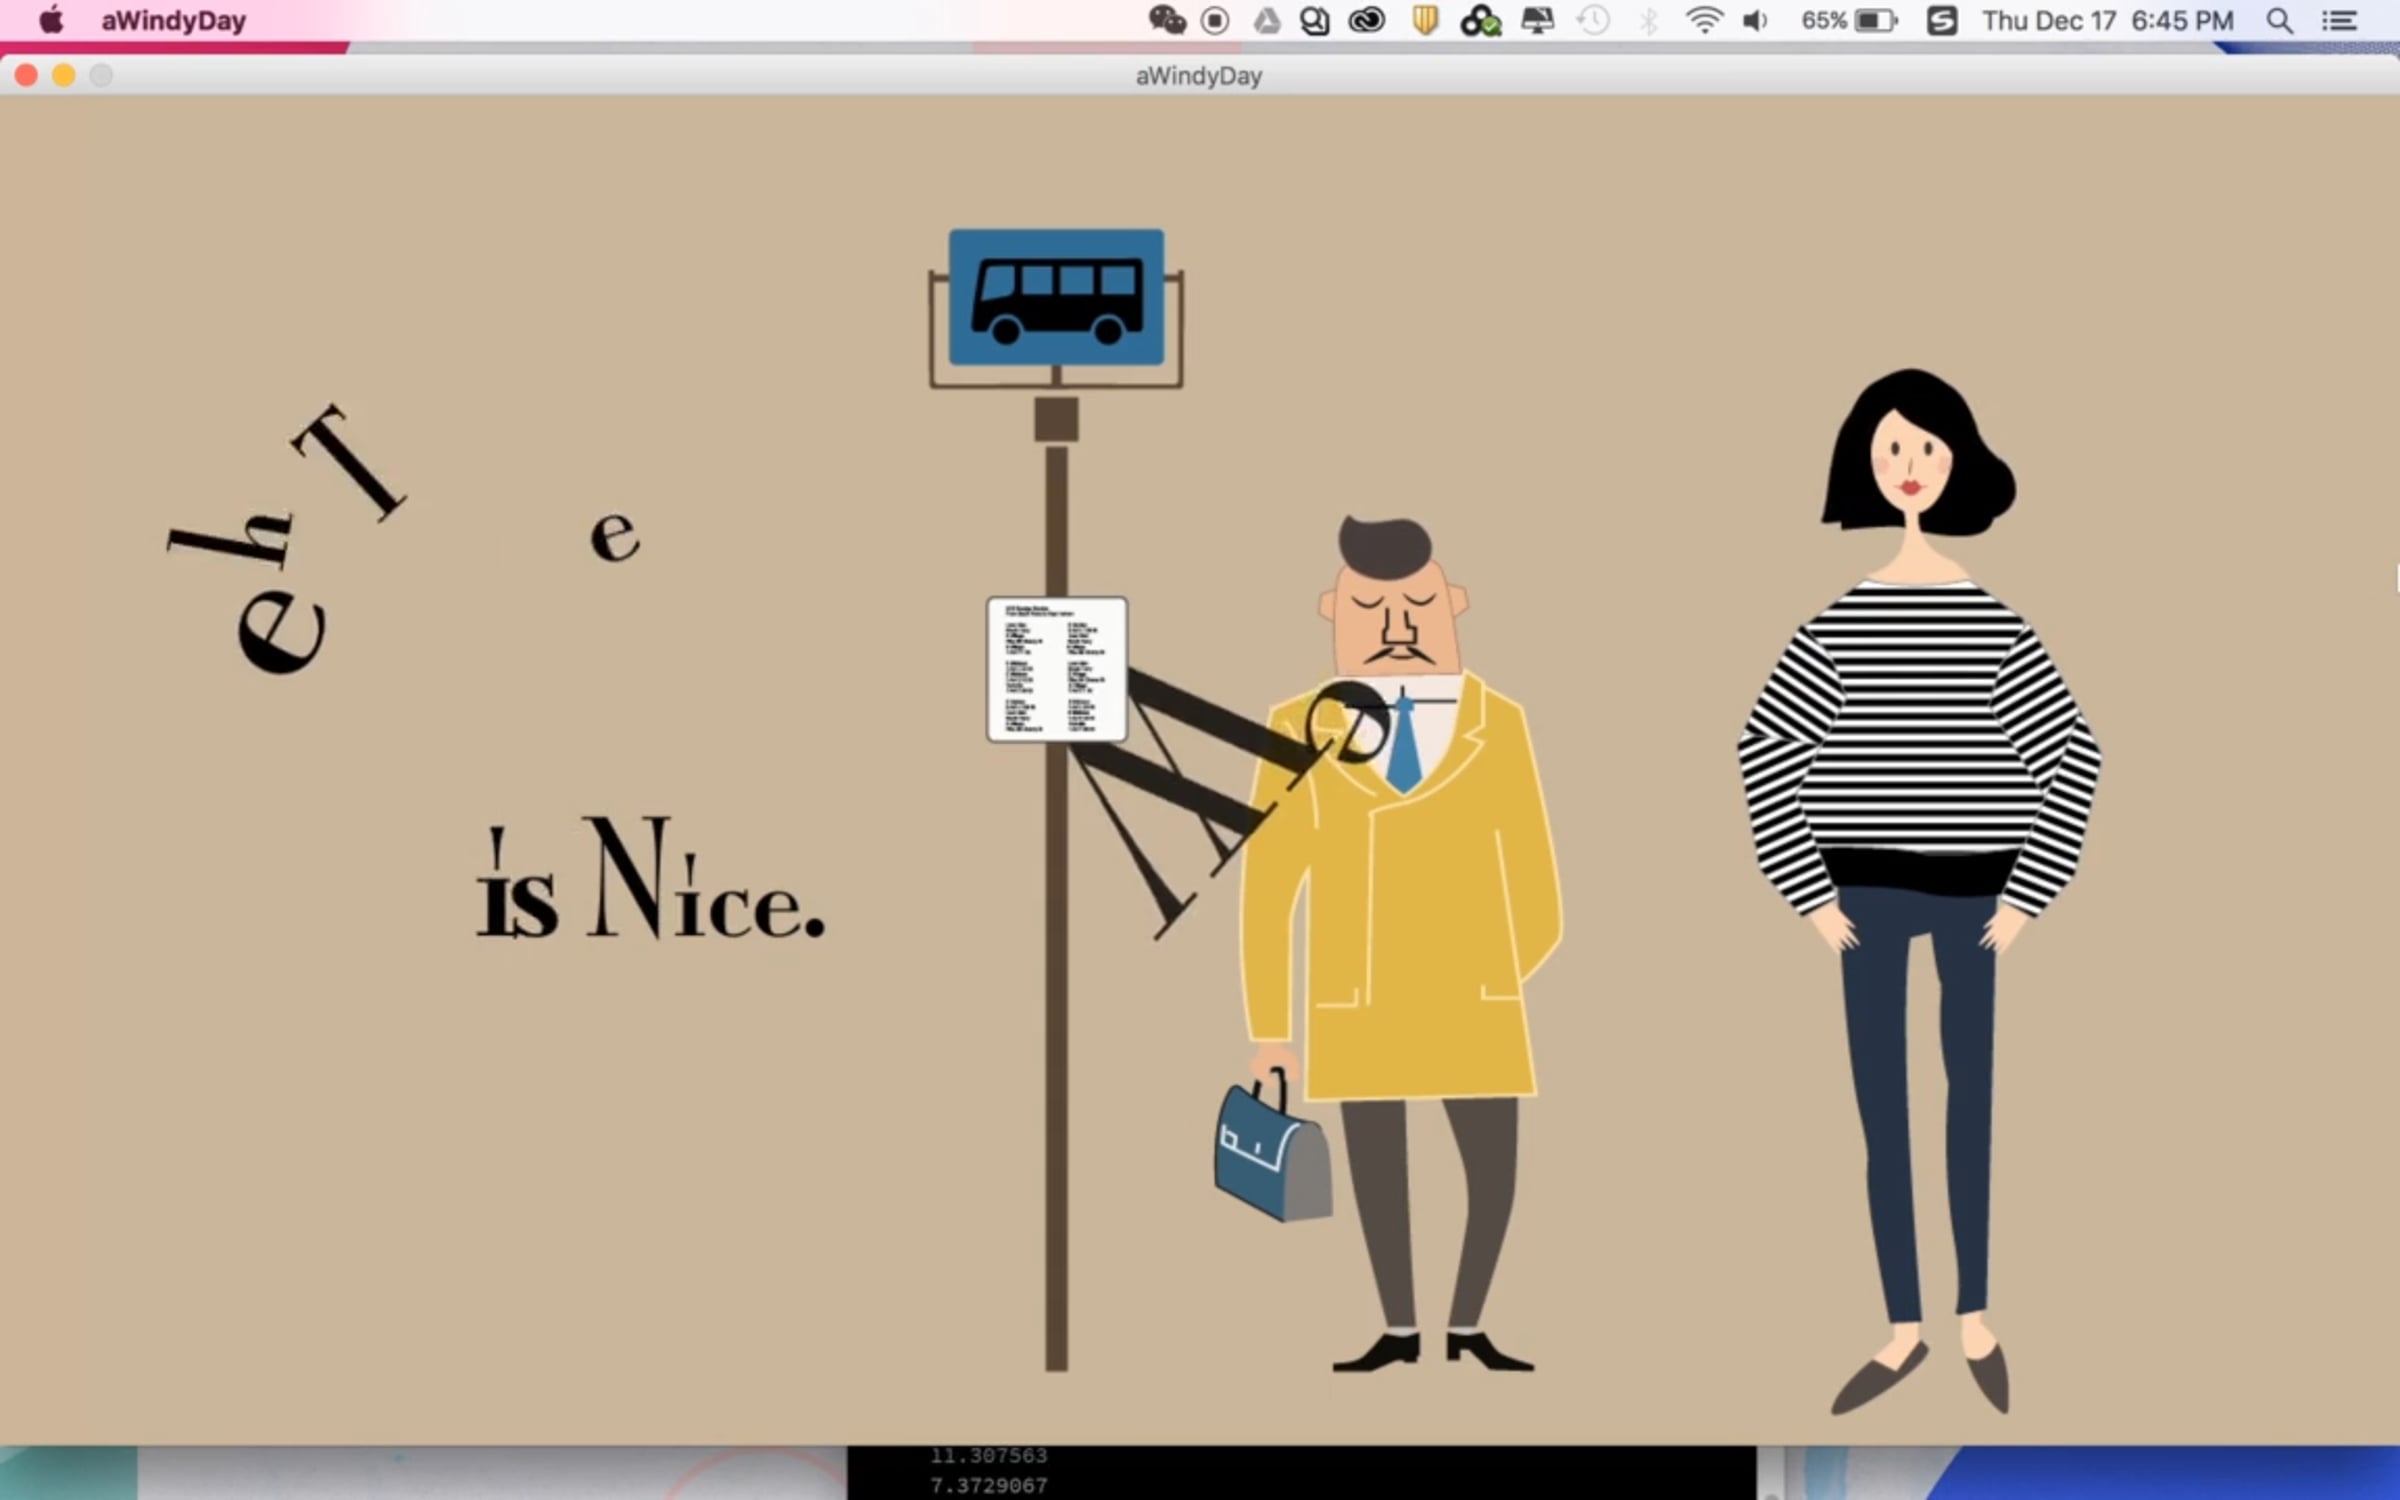Click the yellow shield menu bar icon
Viewport: 2400px width, 1500px height.
[x=1425, y=20]
